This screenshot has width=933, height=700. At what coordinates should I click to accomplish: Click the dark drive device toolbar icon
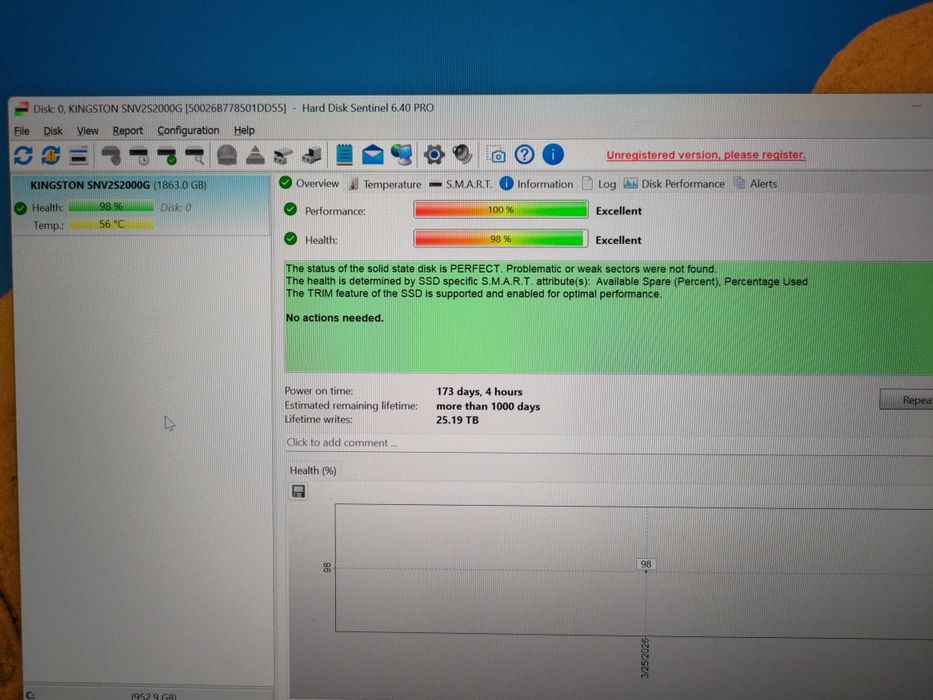[311, 155]
